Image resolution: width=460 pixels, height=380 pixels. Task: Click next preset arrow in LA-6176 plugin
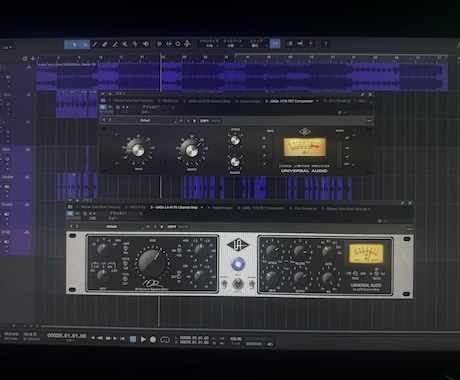[76, 227]
